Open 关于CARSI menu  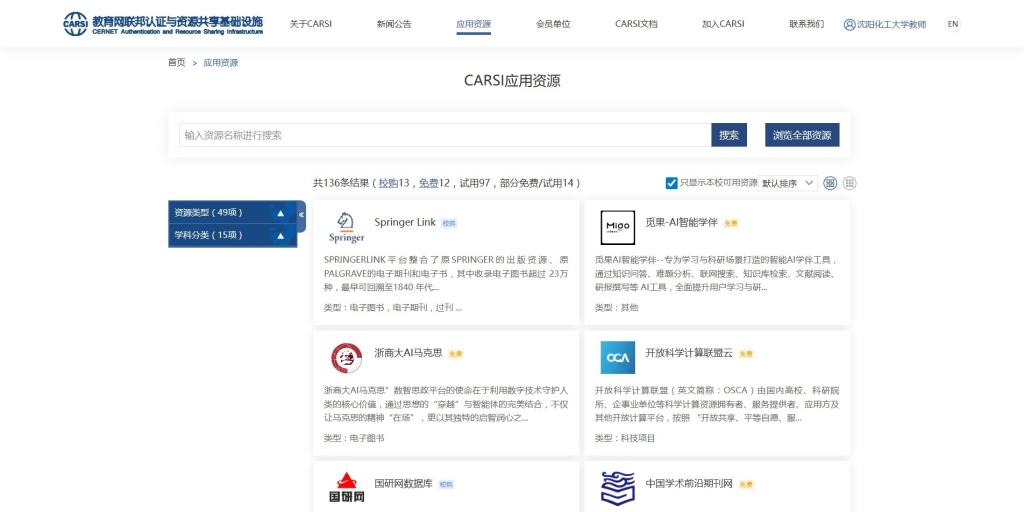point(311,24)
